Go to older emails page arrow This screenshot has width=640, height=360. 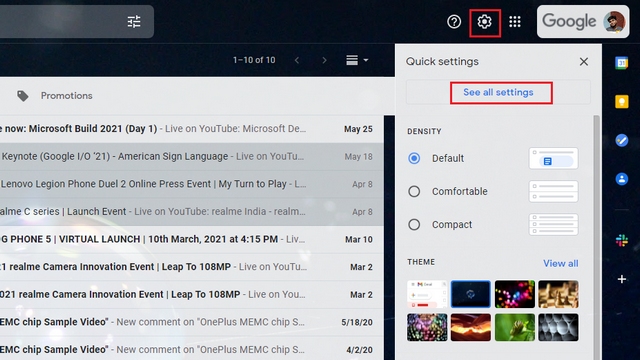pyautogui.click(x=324, y=60)
